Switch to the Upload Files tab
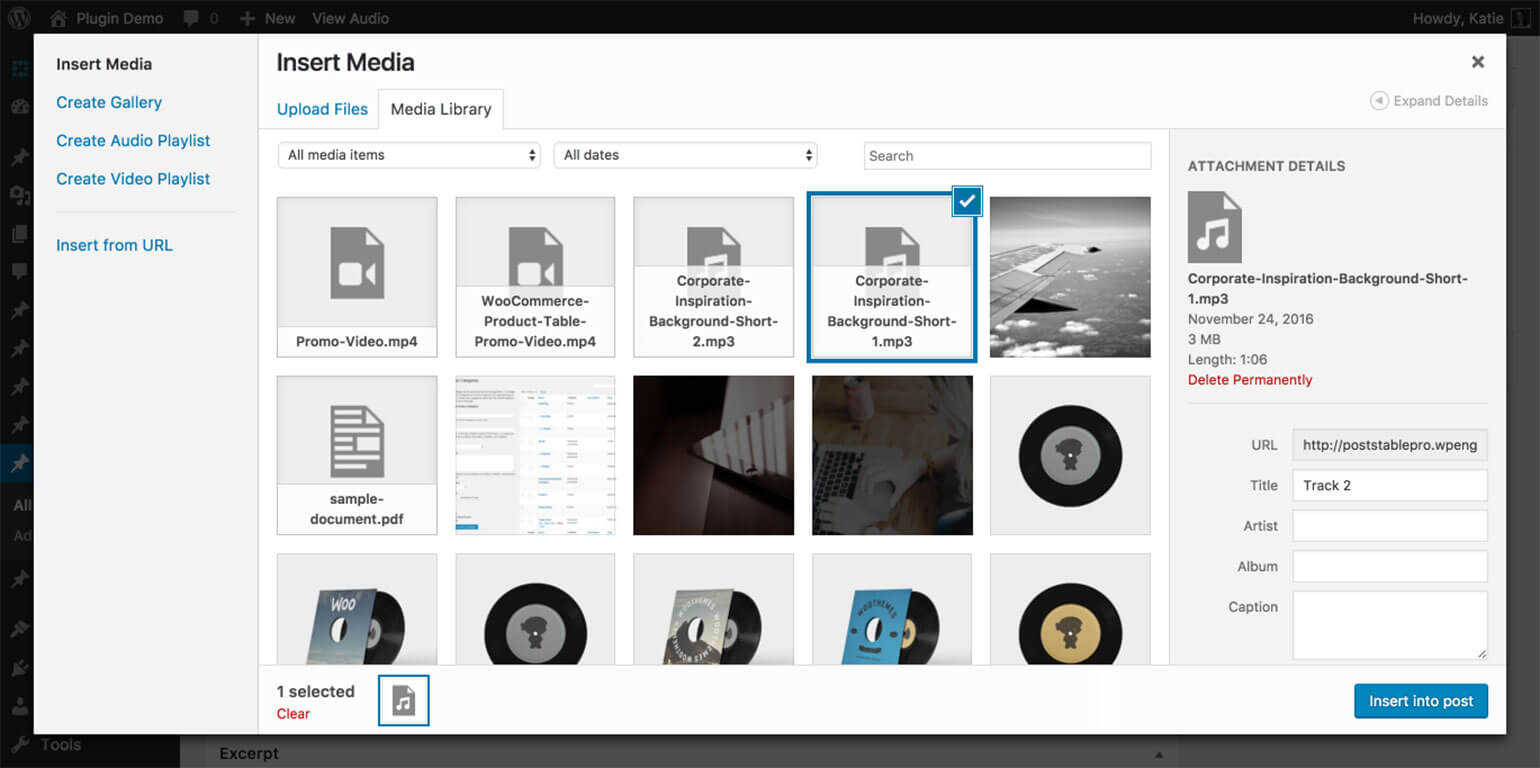1540x768 pixels. pyautogui.click(x=321, y=109)
